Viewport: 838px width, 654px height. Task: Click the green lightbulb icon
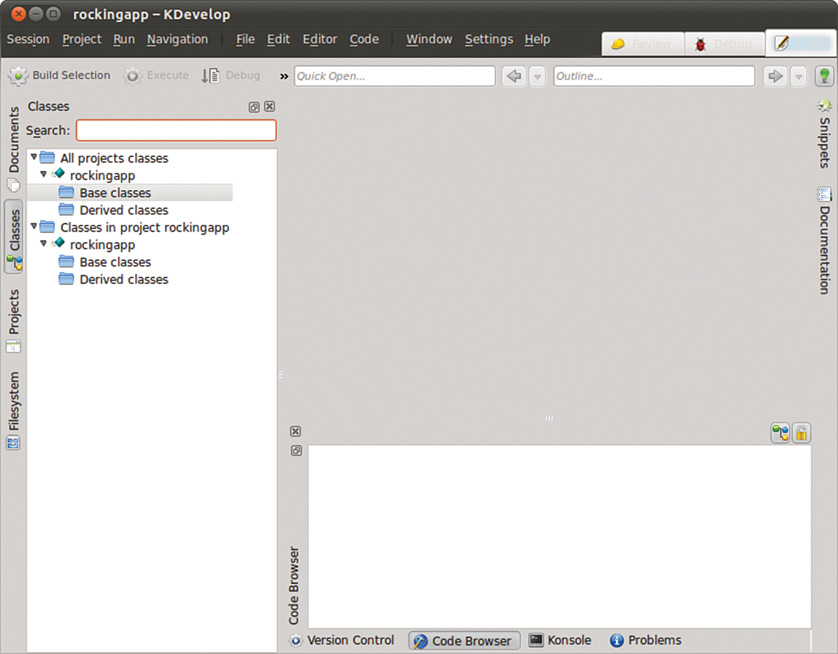(825, 76)
